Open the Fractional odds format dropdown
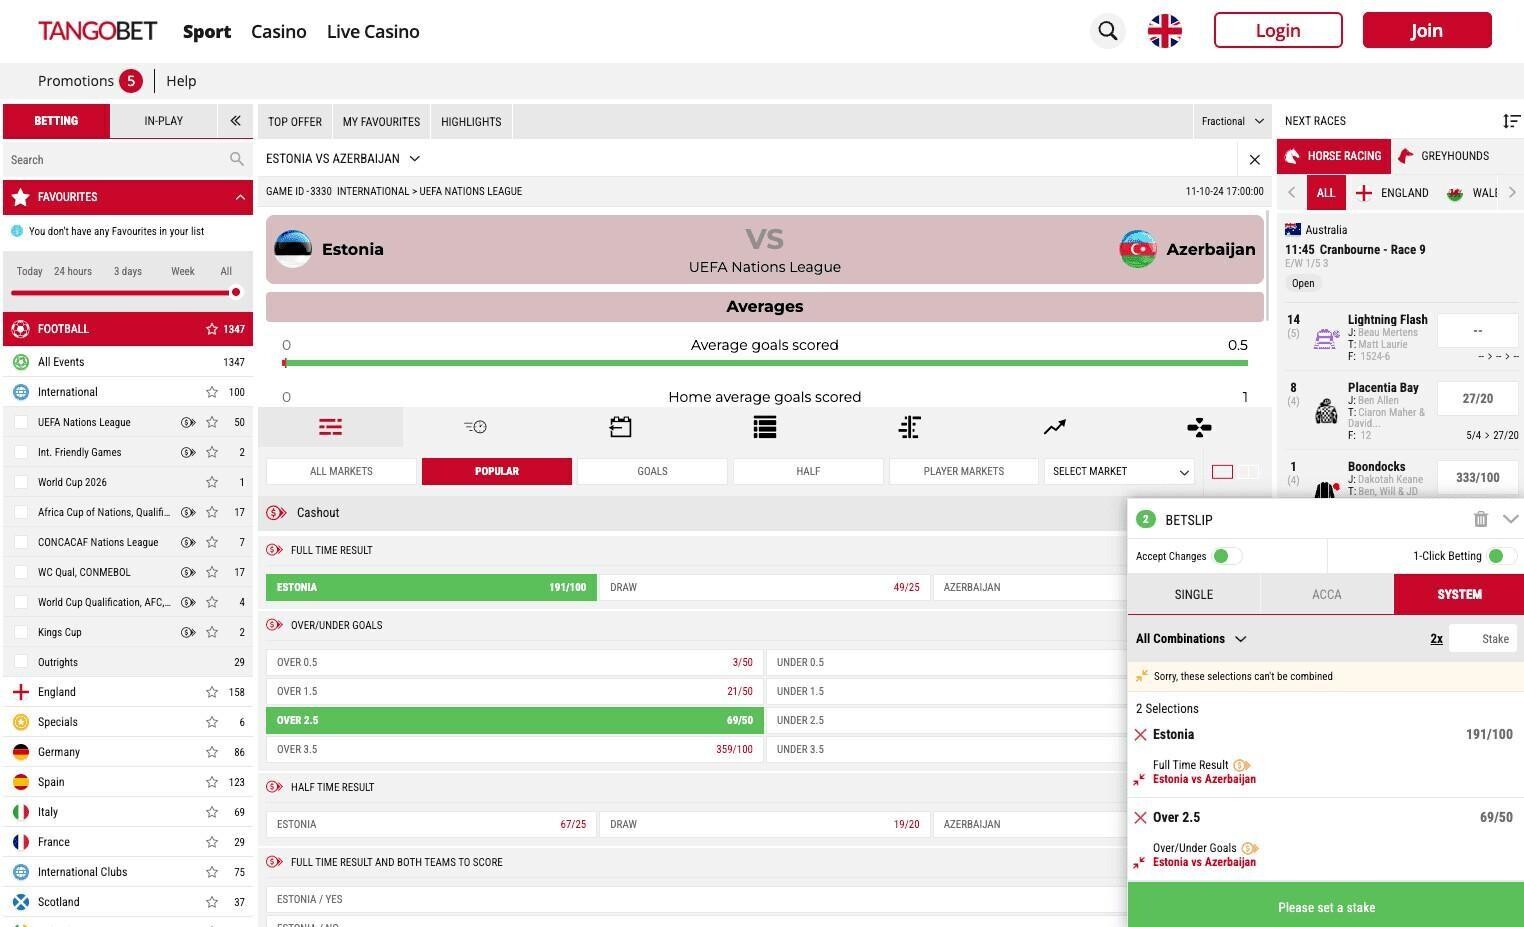 pos(1232,121)
